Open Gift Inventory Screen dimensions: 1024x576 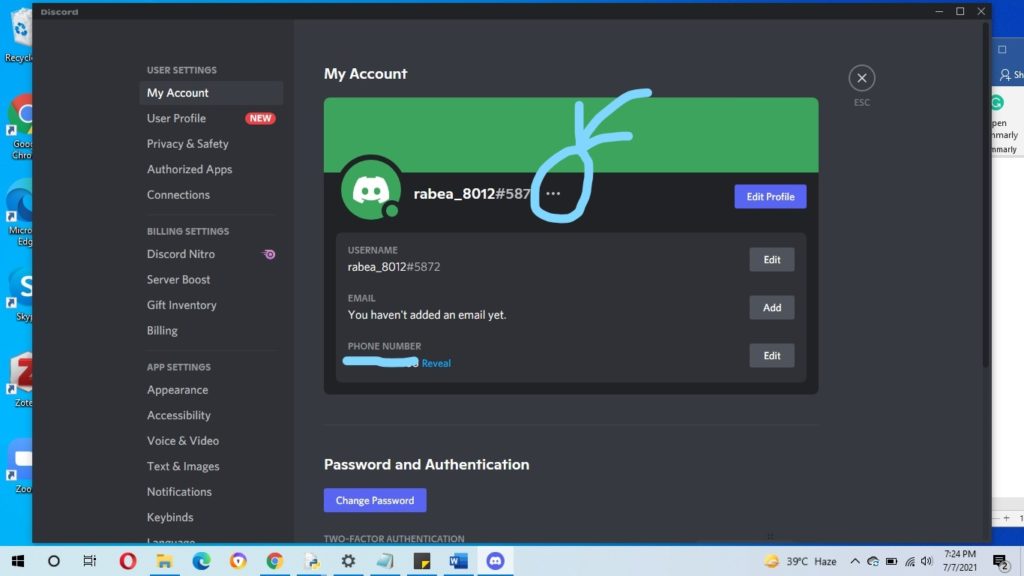pyautogui.click(x=211, y=305)
